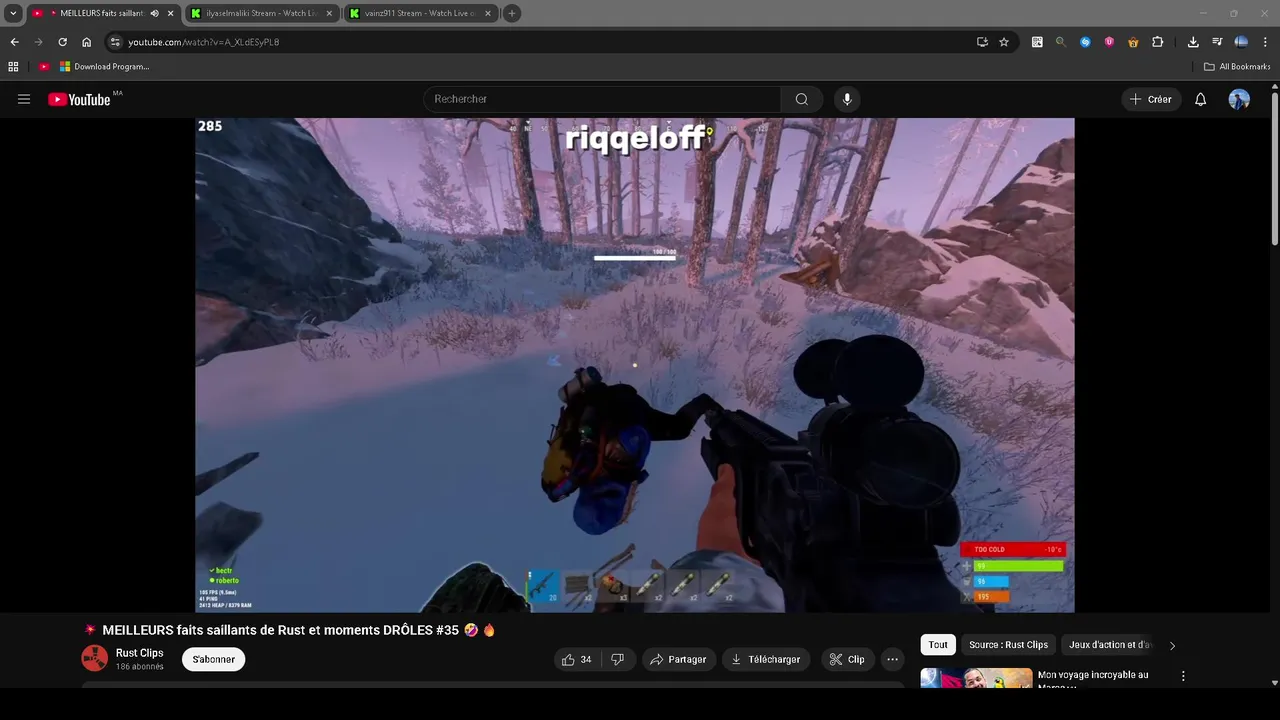The width and height of the screenshot is (1280, 720).
Task: Show the browser downloads
Action: tap(1193, 42)
